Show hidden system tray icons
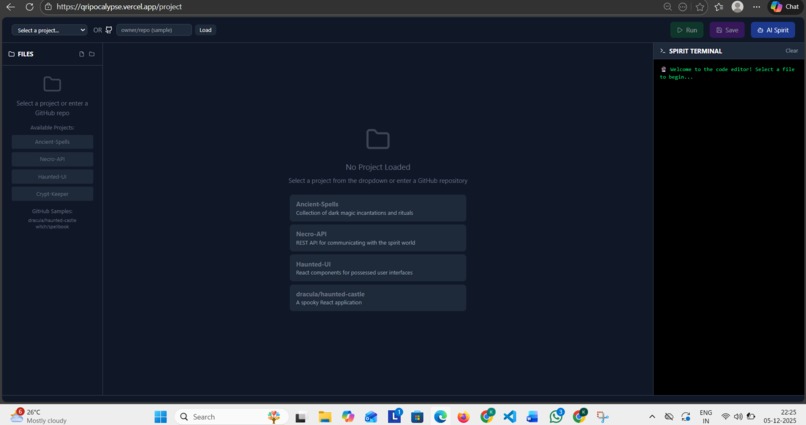The image size is (806, 425). point(652,417)
